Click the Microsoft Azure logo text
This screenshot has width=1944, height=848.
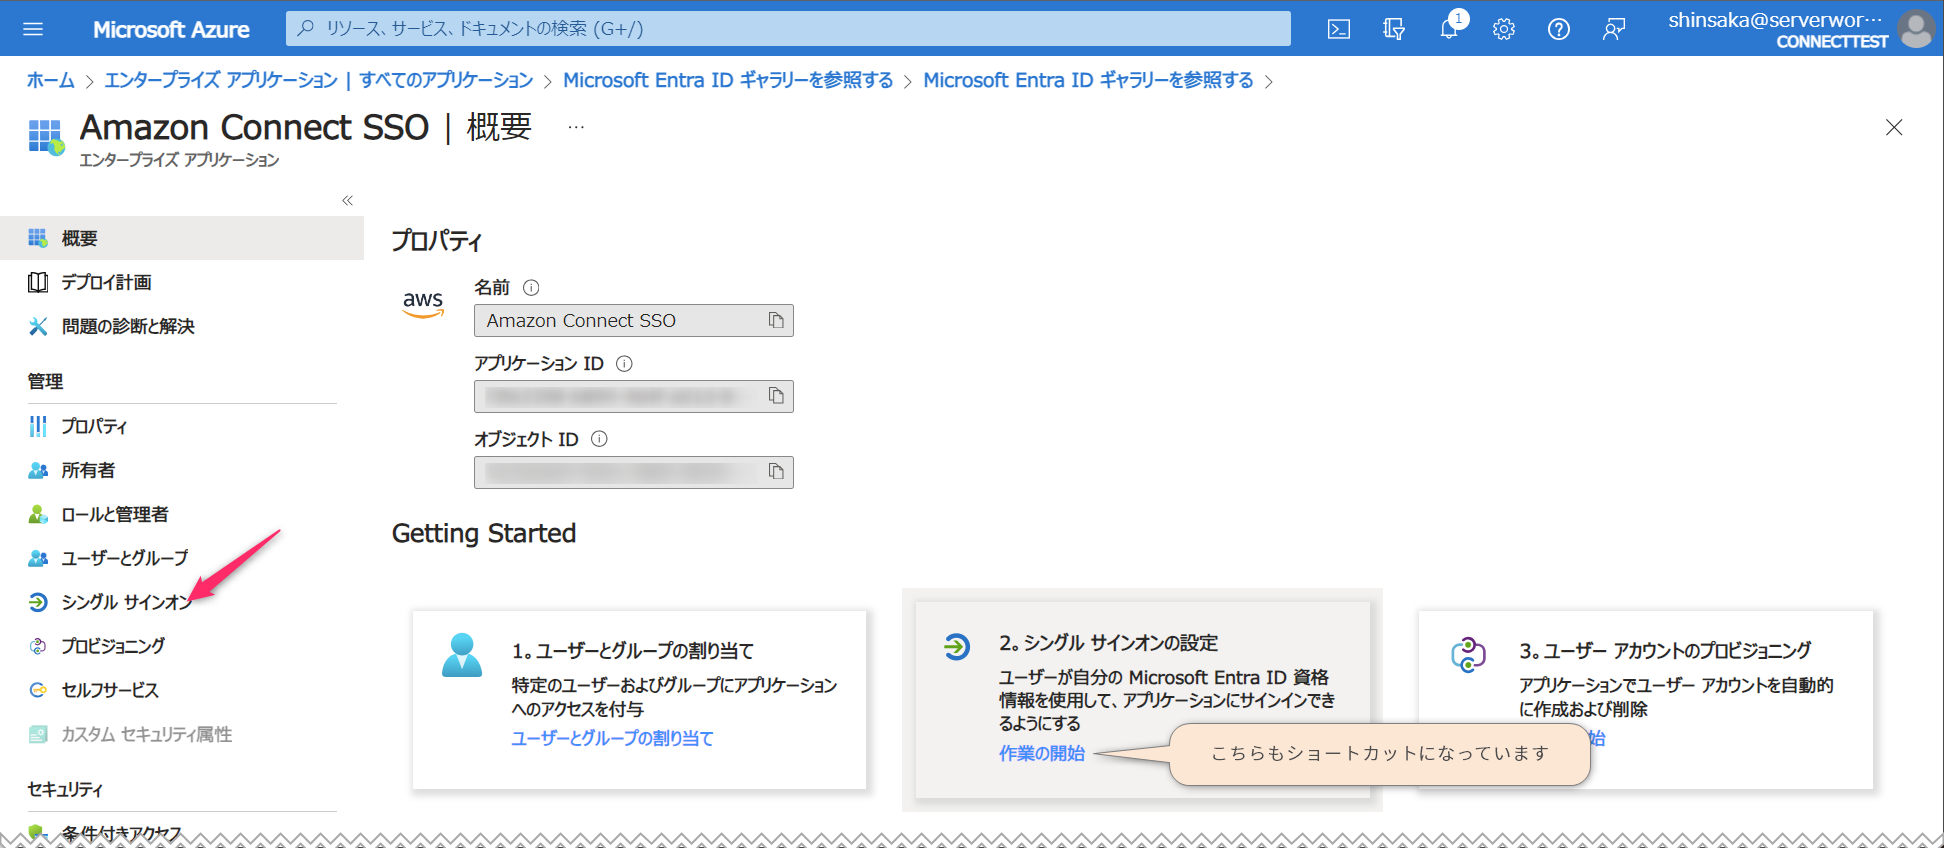coord(171,29)
